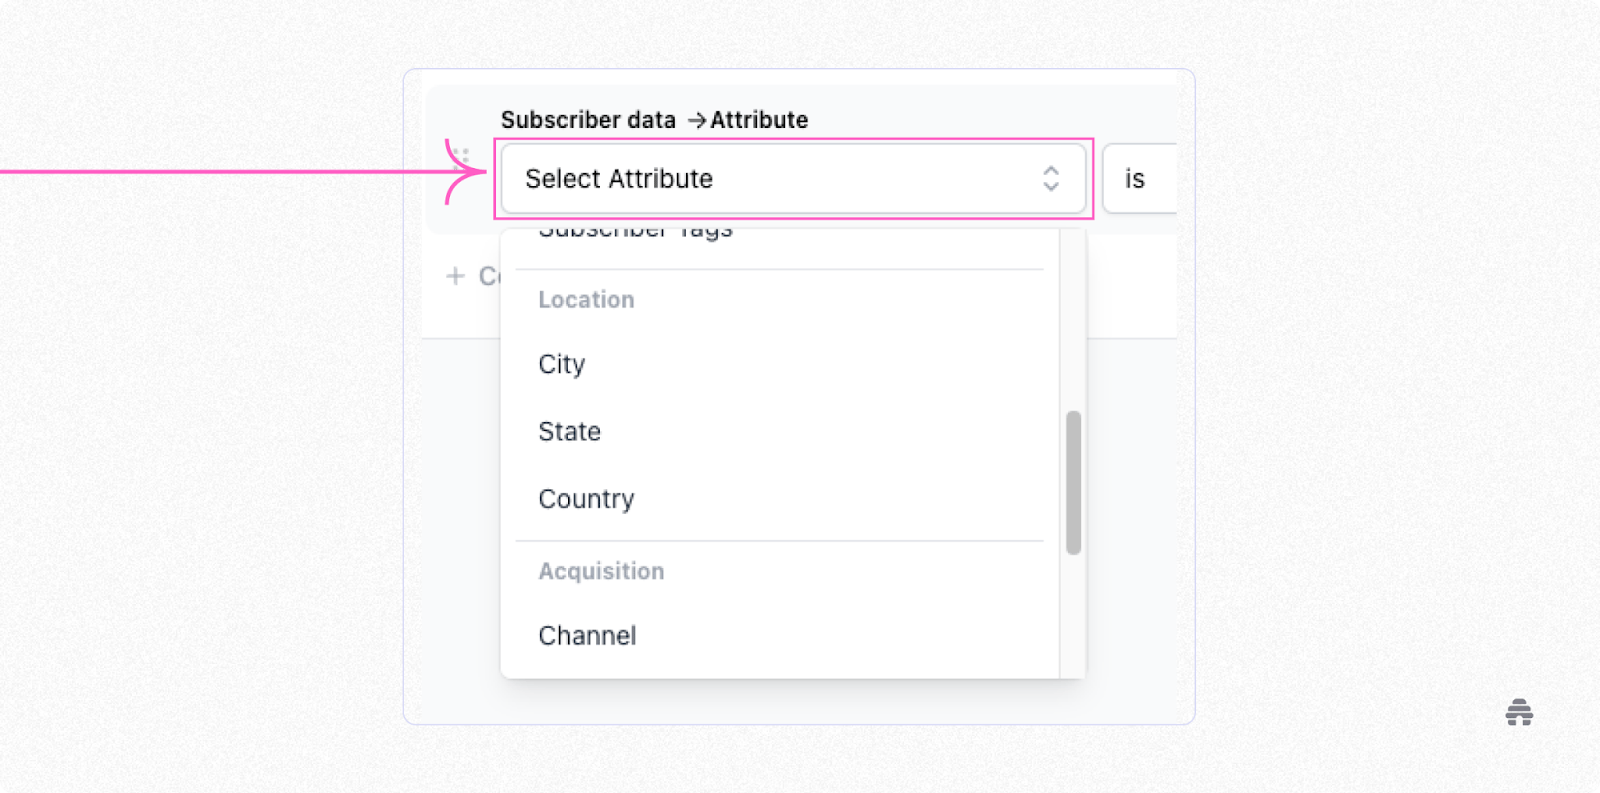Select Channel under Acquisition

click(x=587, y=636)
